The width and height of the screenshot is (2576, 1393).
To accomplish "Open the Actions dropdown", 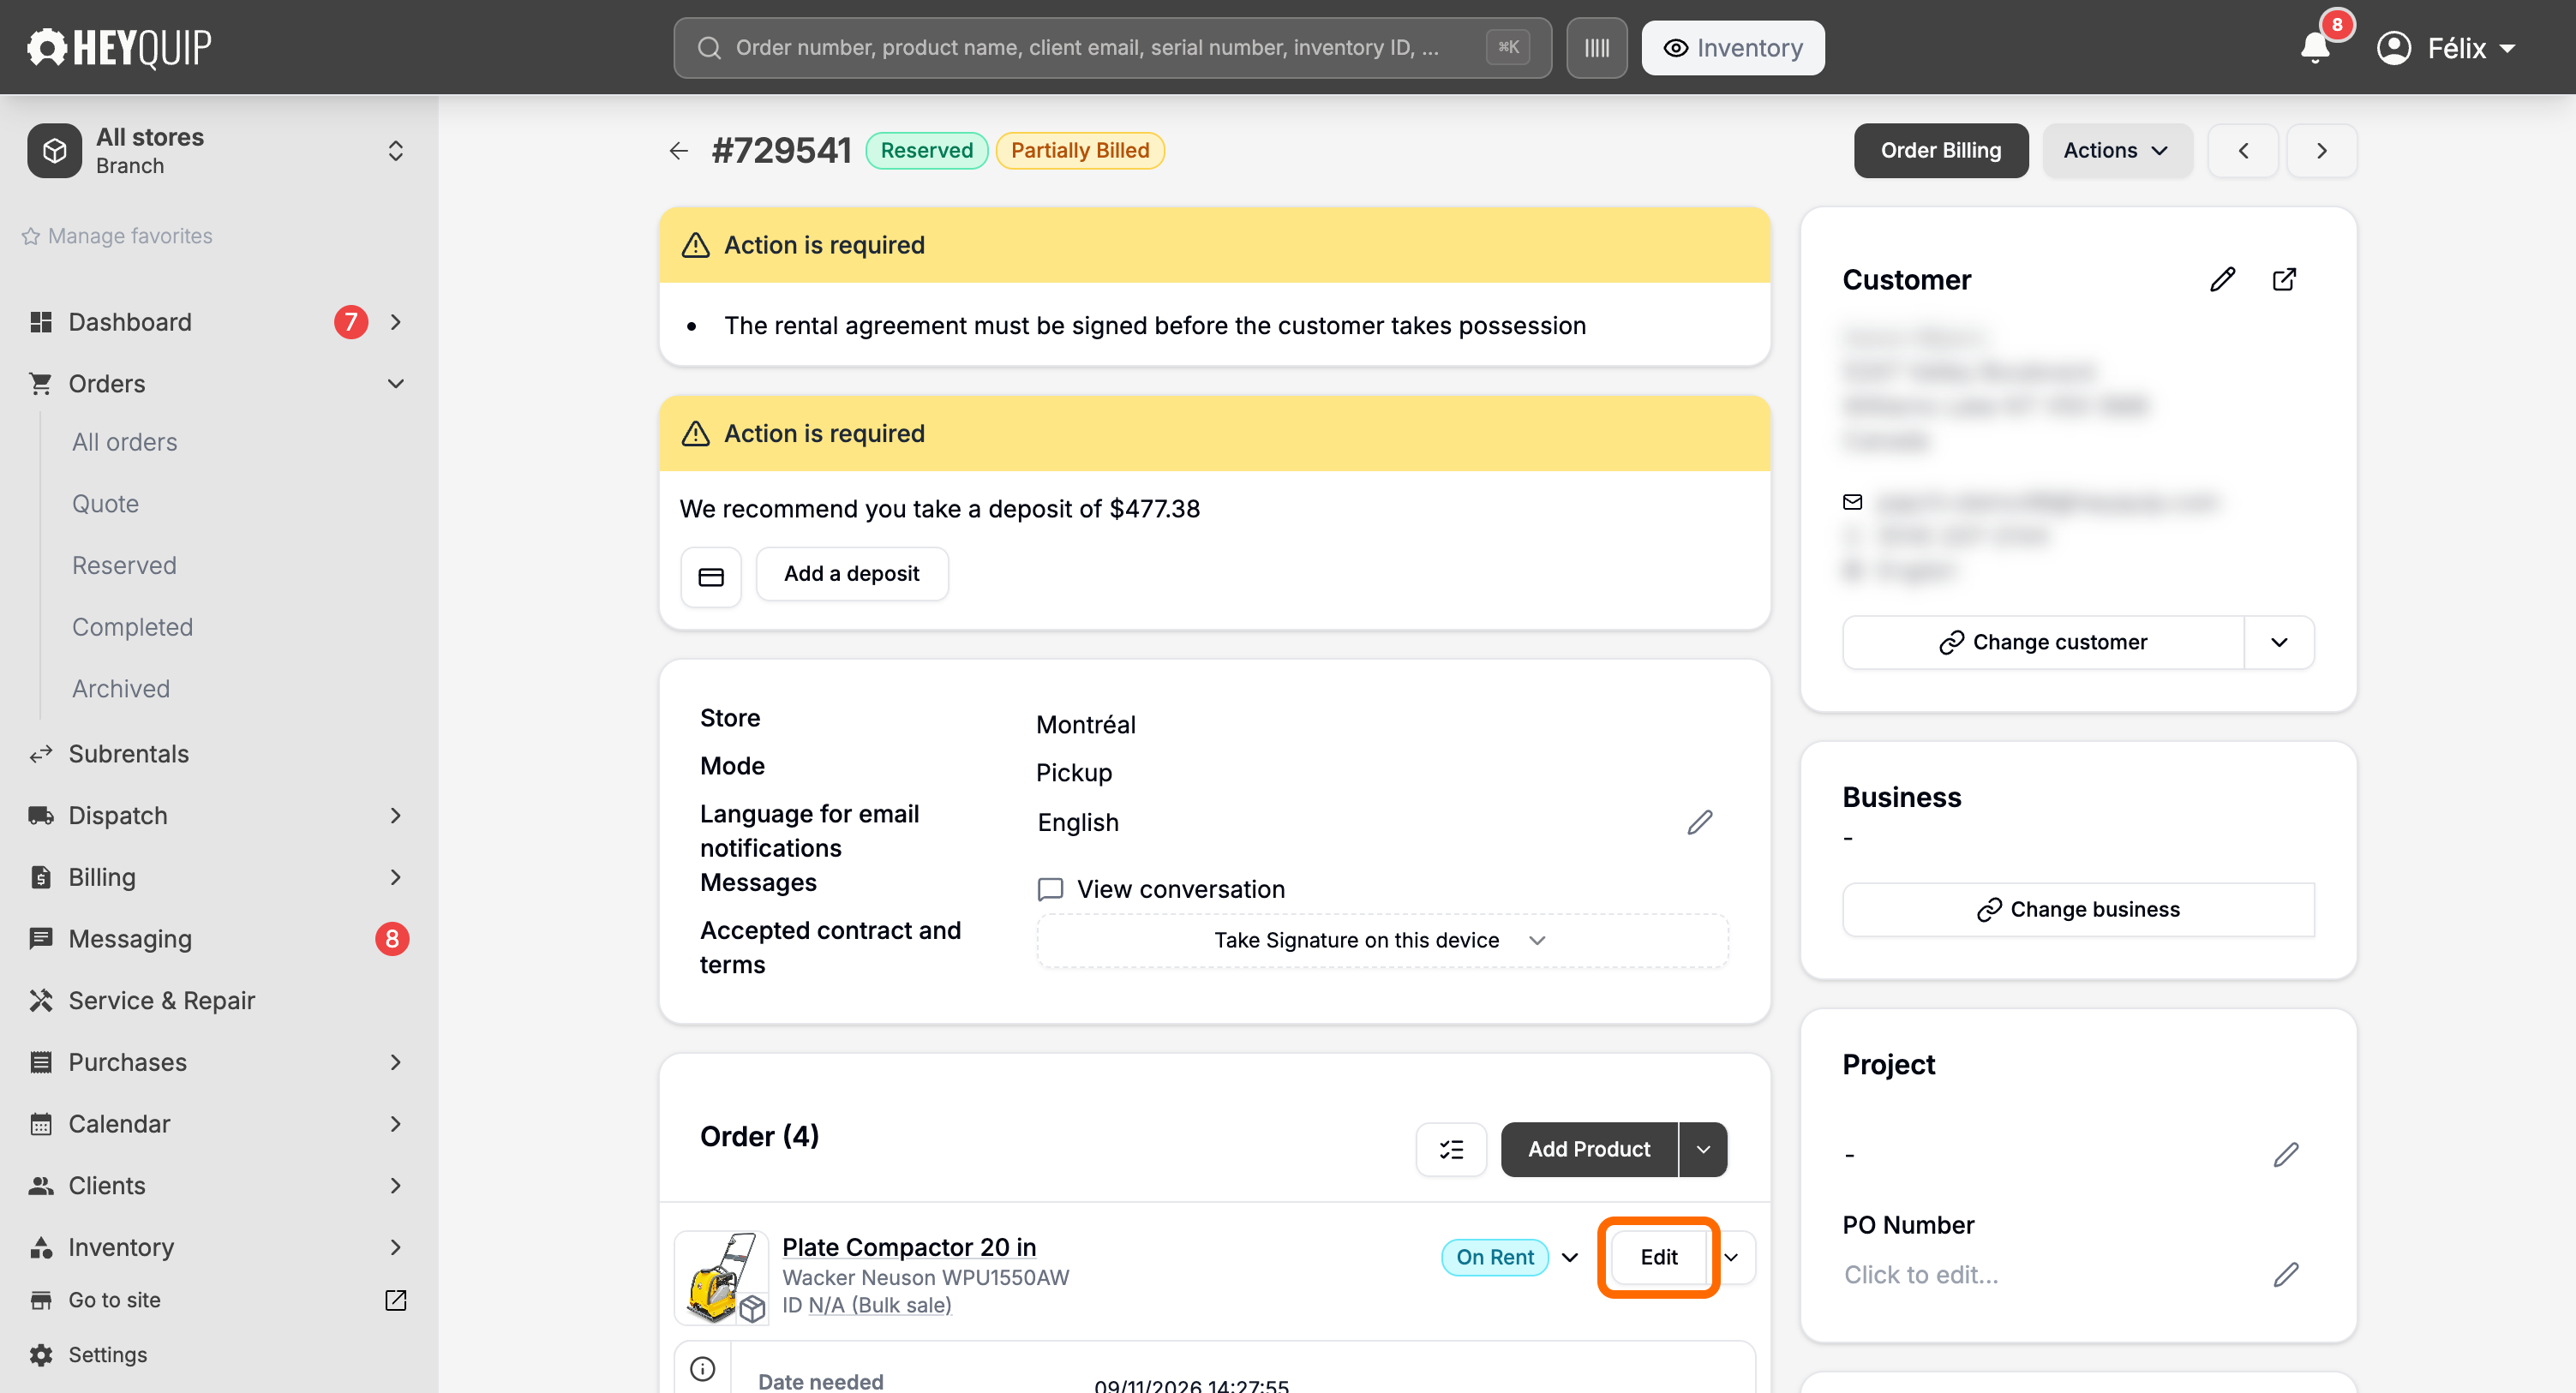I will (x=2117, y=151).
